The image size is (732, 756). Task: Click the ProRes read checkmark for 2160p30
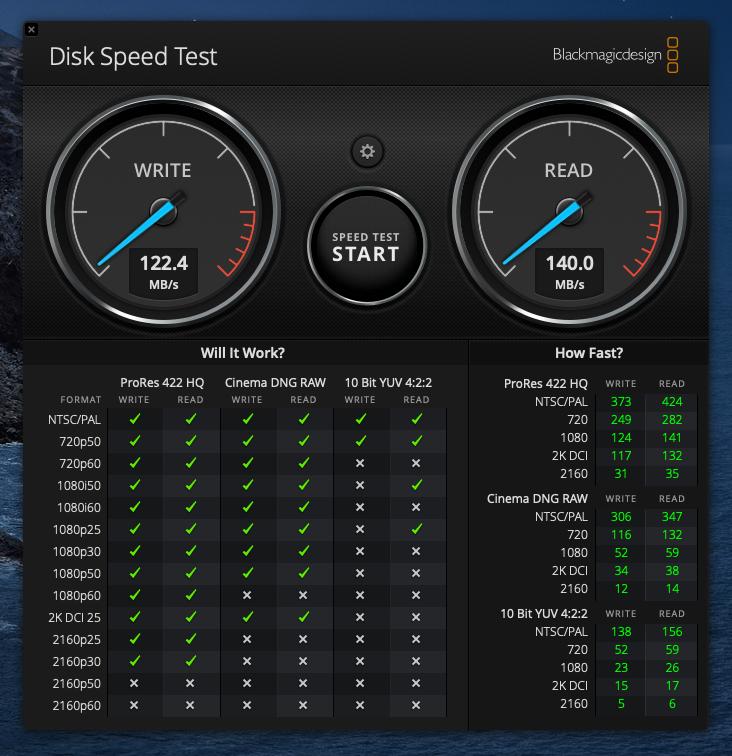pyautogui.click(x=190, y=661)
